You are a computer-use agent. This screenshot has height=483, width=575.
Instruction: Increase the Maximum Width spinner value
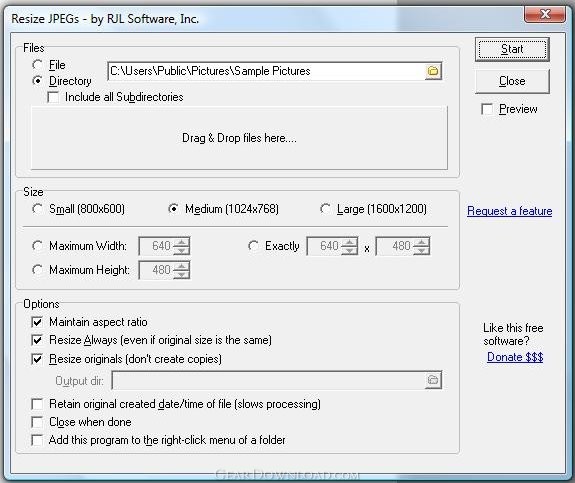click(181, 242)
